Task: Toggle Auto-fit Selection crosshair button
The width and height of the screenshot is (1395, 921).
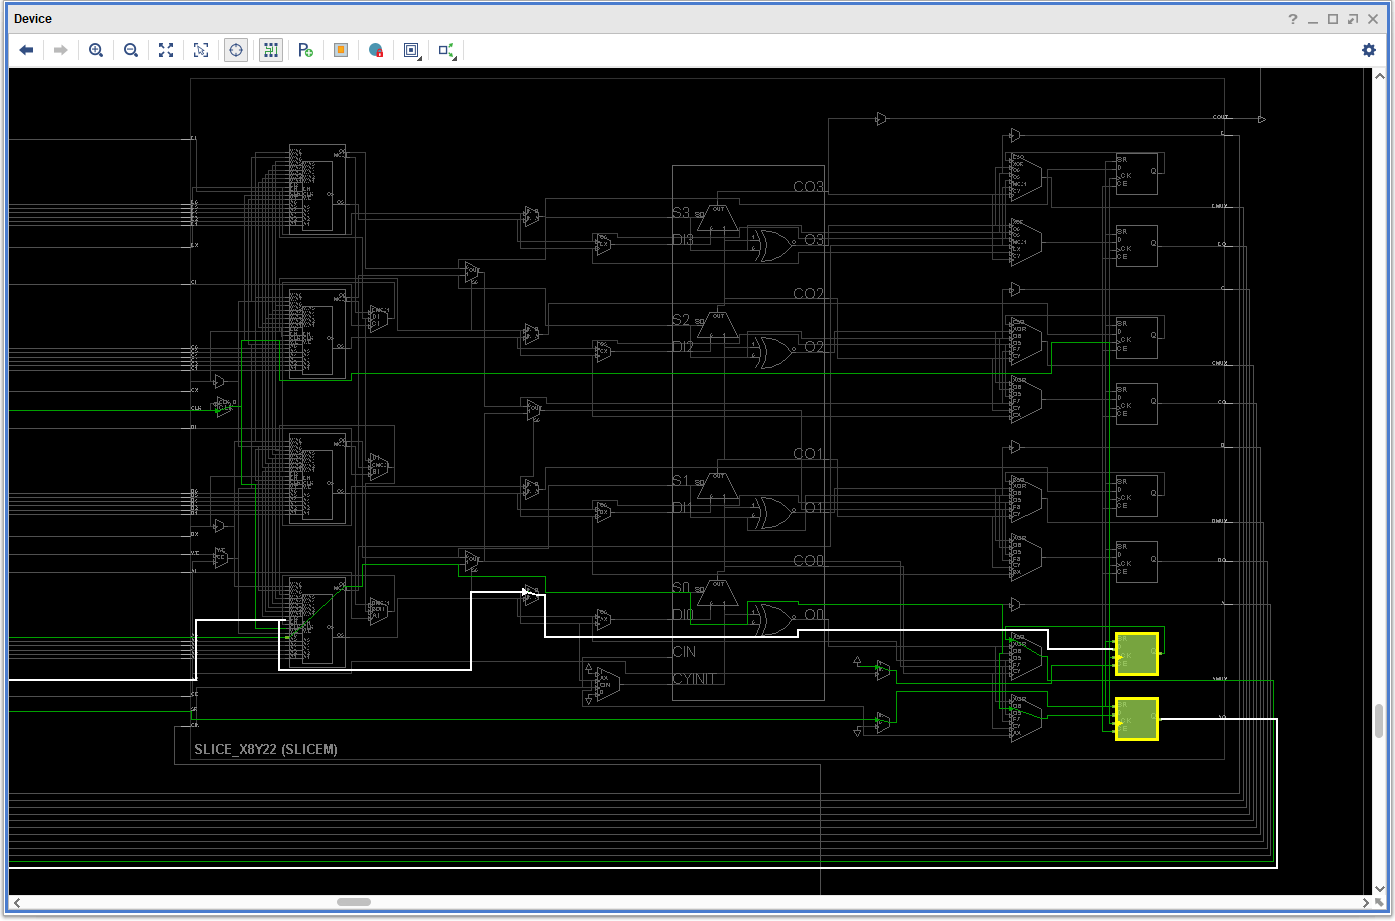Action: coord(236,50)
